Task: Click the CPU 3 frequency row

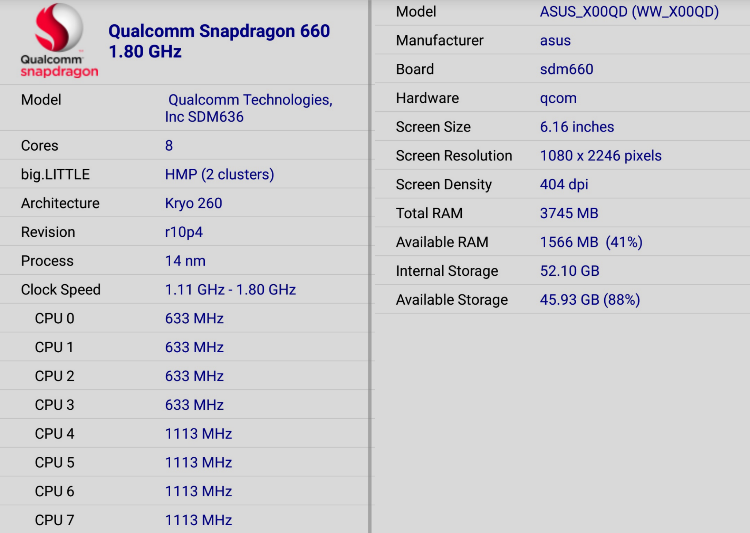Action: pos(186,405)
